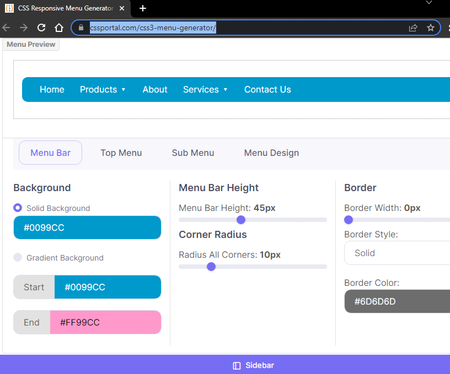Reload the page with the refresh icon
Screen dimensions: 450x374
click(41, 28)
